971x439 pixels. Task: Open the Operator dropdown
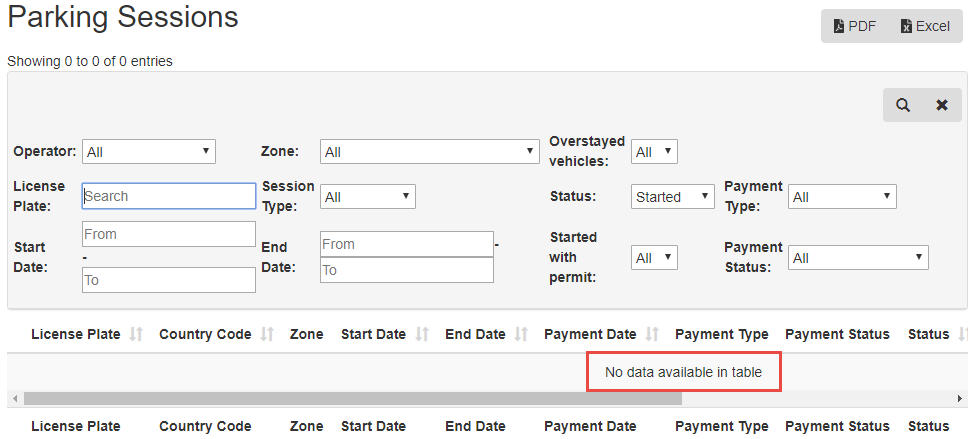149,152
